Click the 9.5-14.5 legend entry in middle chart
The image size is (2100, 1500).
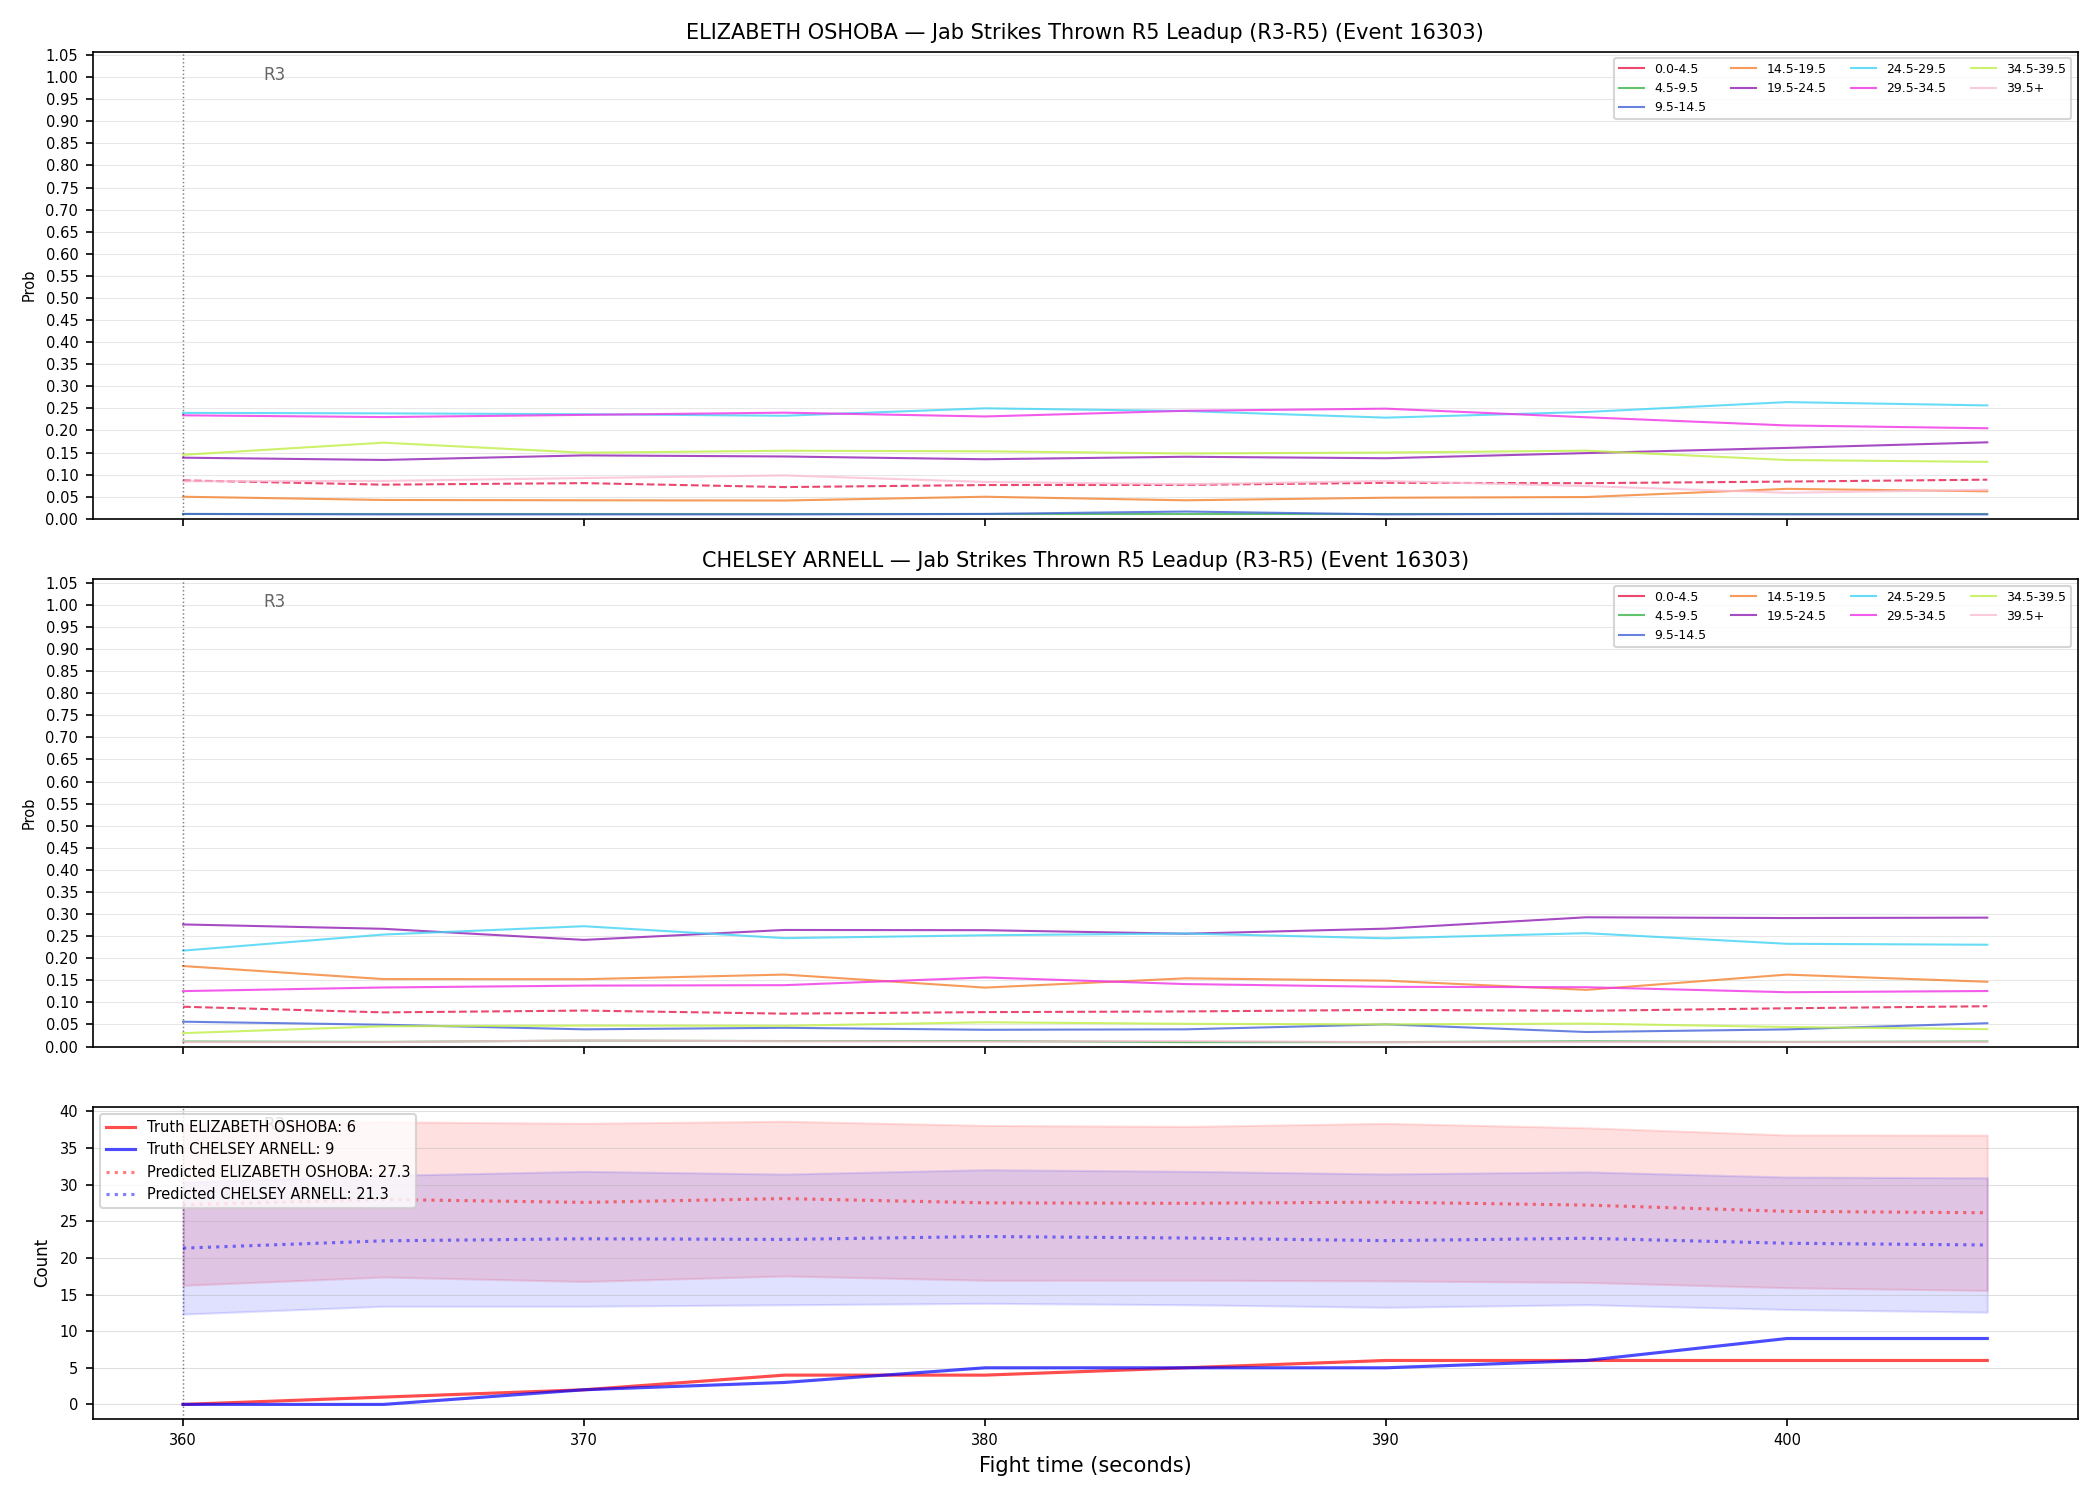point(1662,635)
